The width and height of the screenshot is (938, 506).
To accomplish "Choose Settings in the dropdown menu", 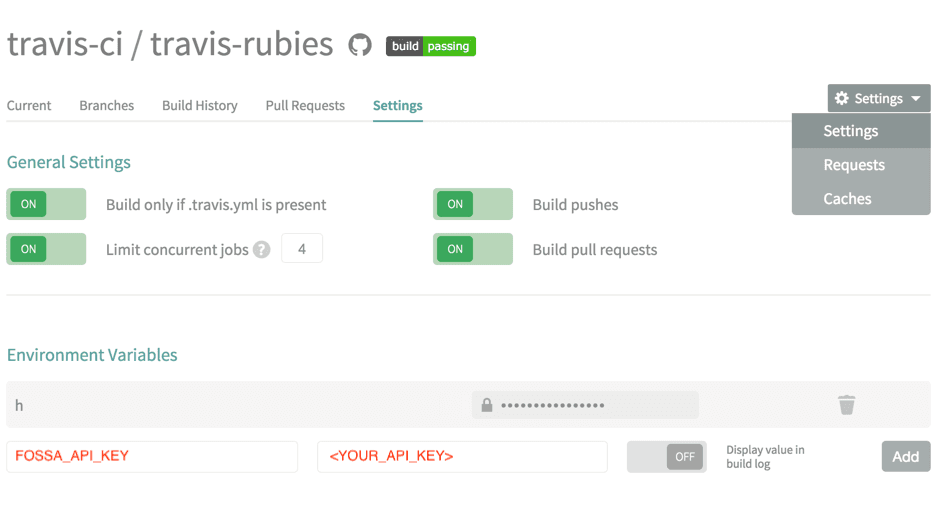I will click(x=861, y=131).
